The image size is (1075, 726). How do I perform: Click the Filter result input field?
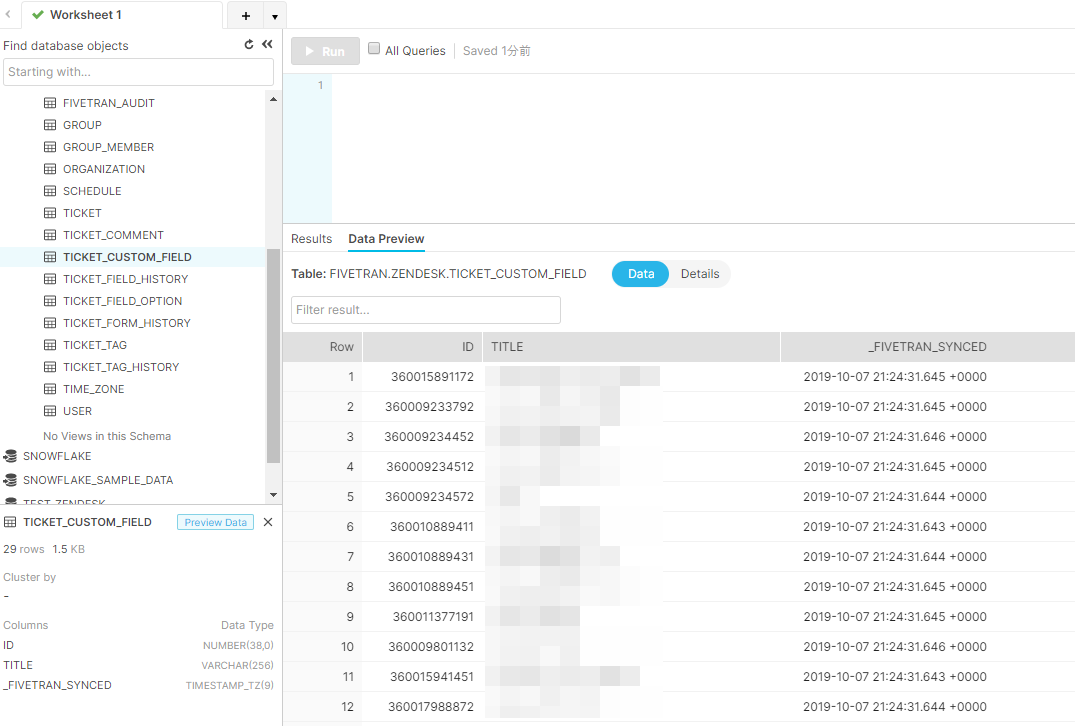(425, 310)
